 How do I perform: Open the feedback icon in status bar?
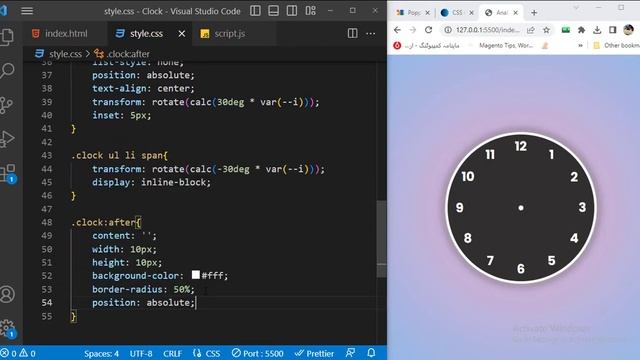[x=350, y=353]
